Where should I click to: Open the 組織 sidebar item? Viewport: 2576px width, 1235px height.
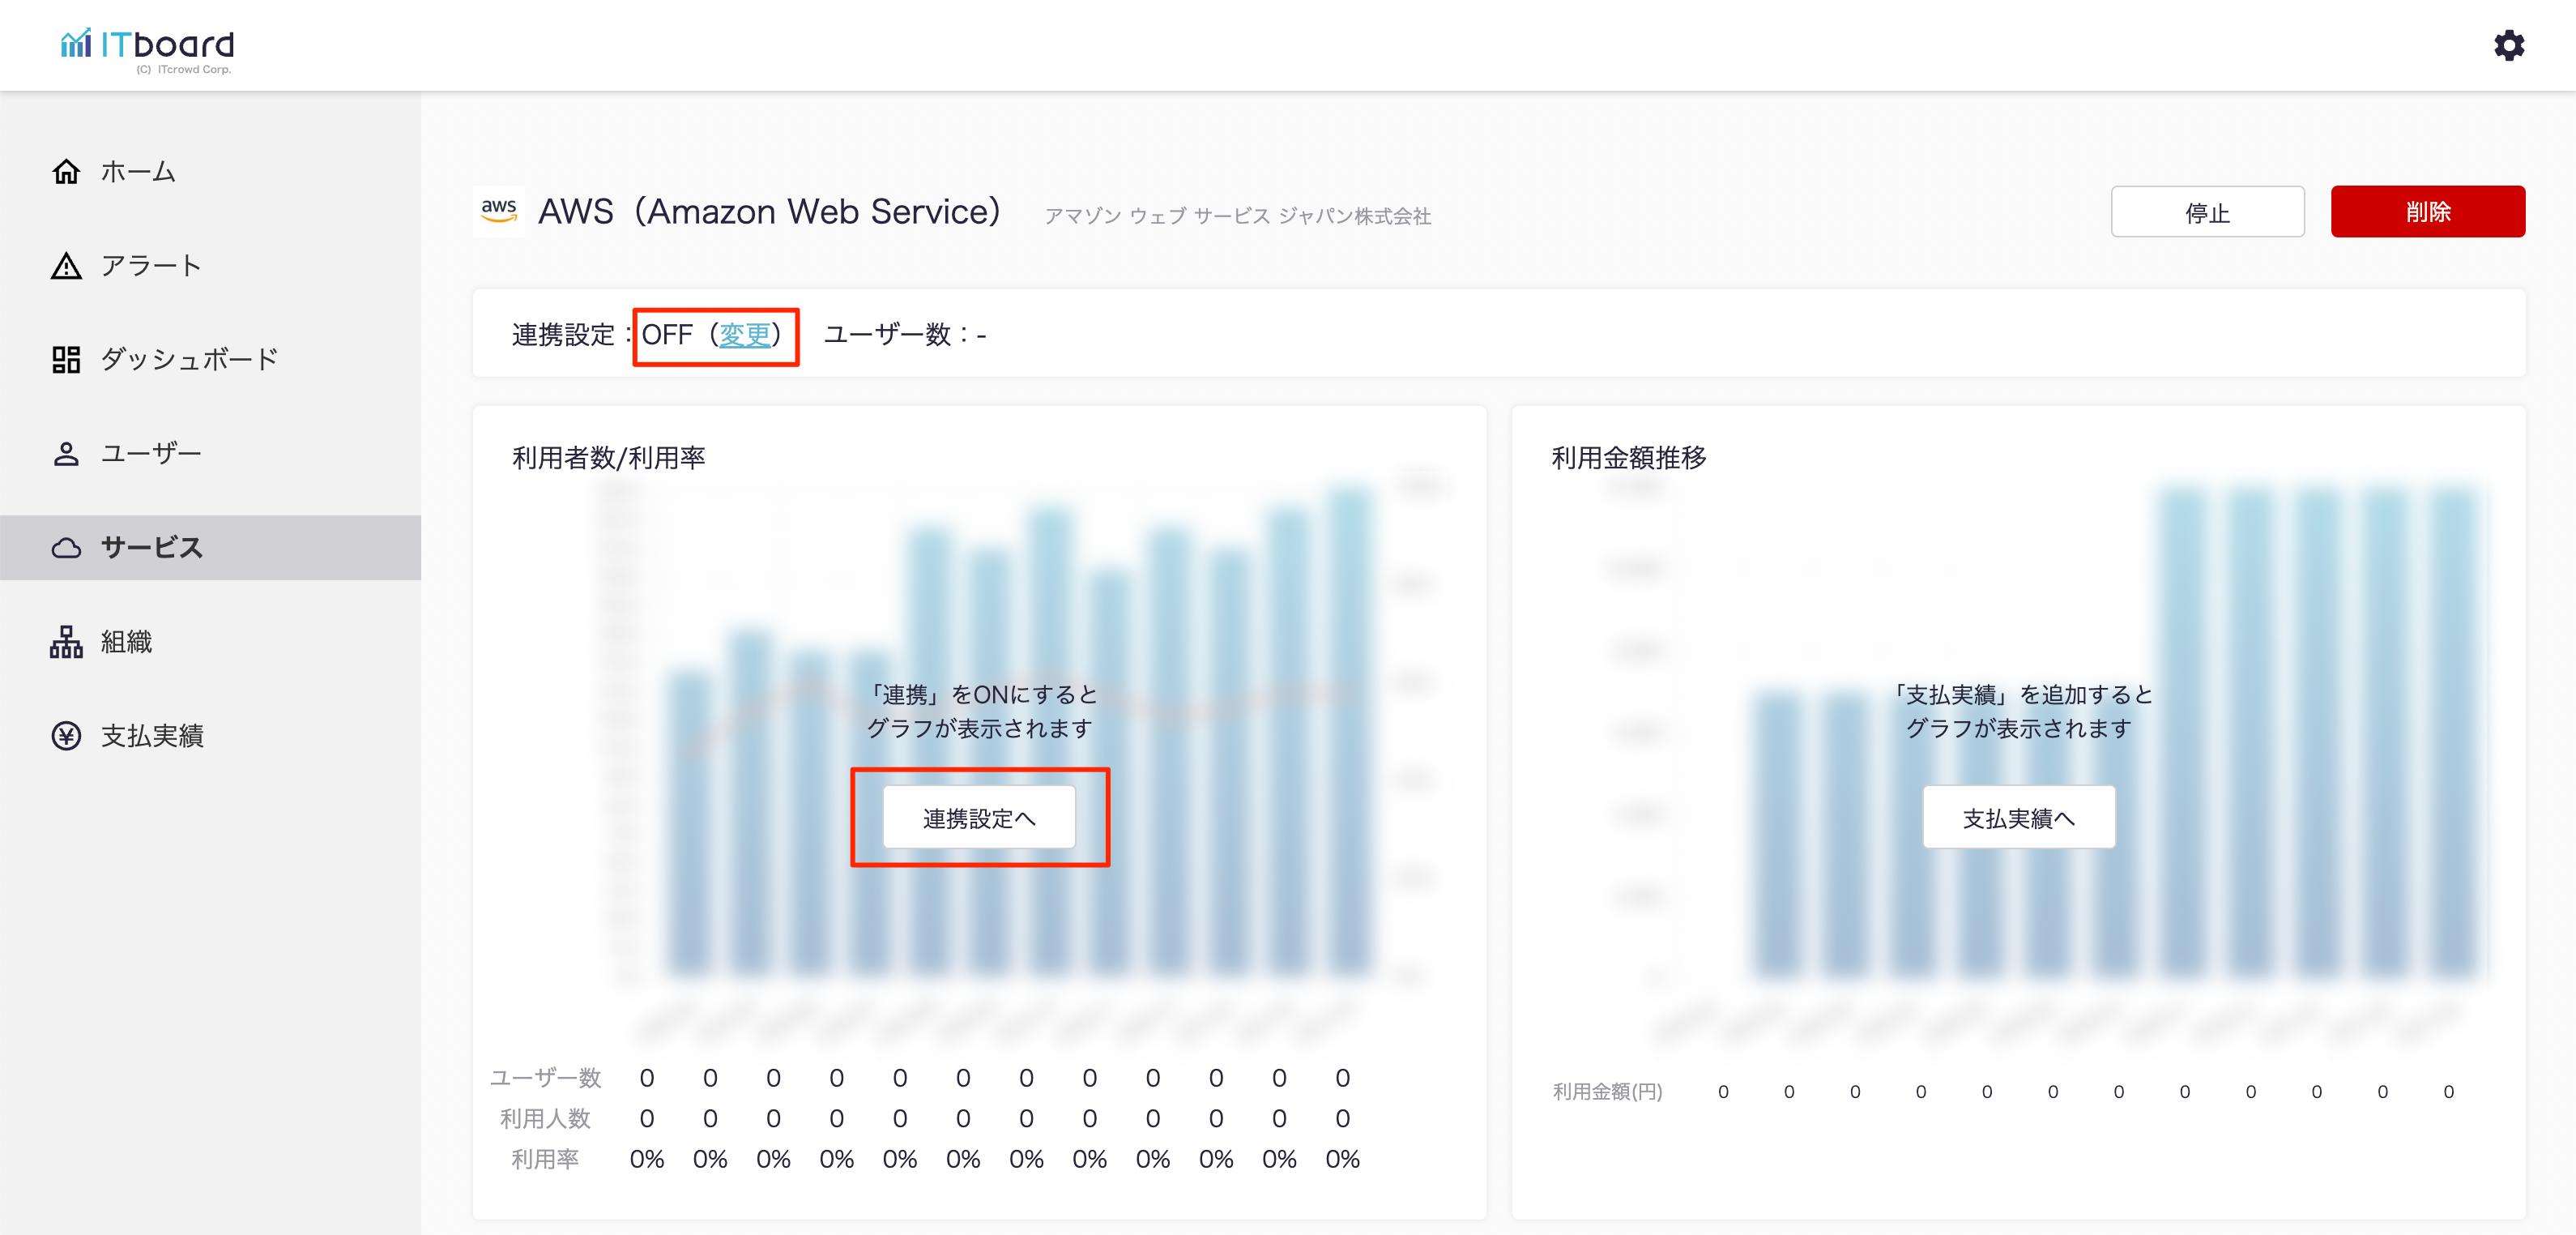pos(126,642)
